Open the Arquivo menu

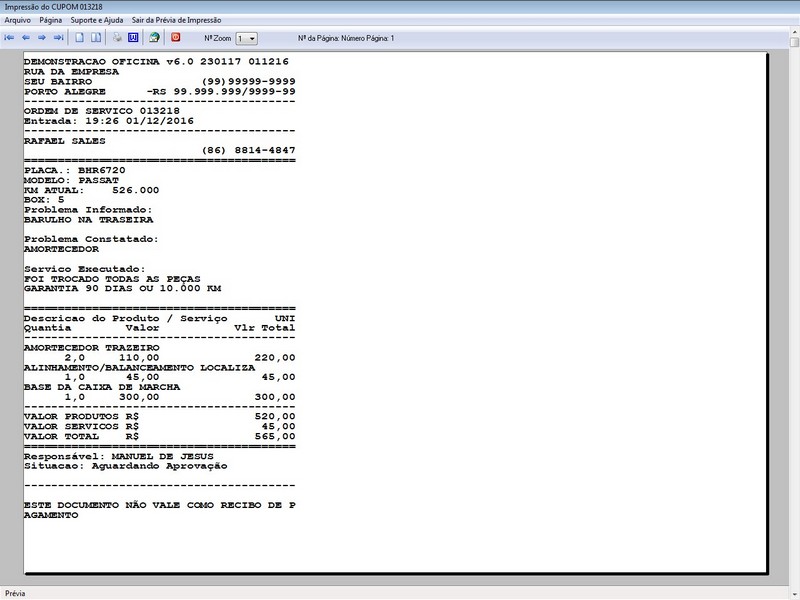pos(17,20)
